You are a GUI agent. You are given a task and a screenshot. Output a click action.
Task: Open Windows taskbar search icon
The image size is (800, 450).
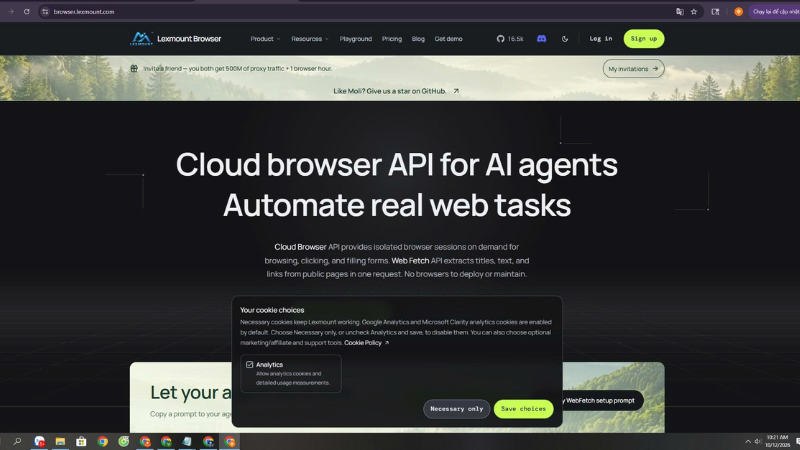point(17,441)
